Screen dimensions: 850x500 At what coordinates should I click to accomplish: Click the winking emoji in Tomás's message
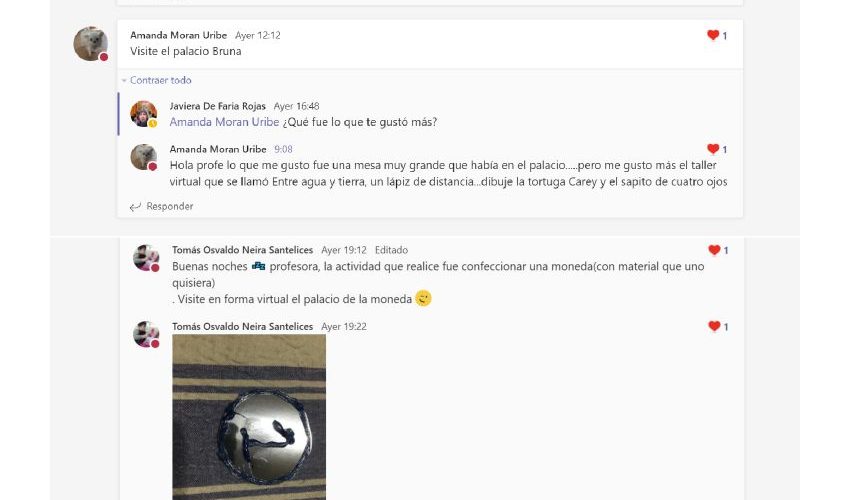pyautogui.click(x=423, y=298)
